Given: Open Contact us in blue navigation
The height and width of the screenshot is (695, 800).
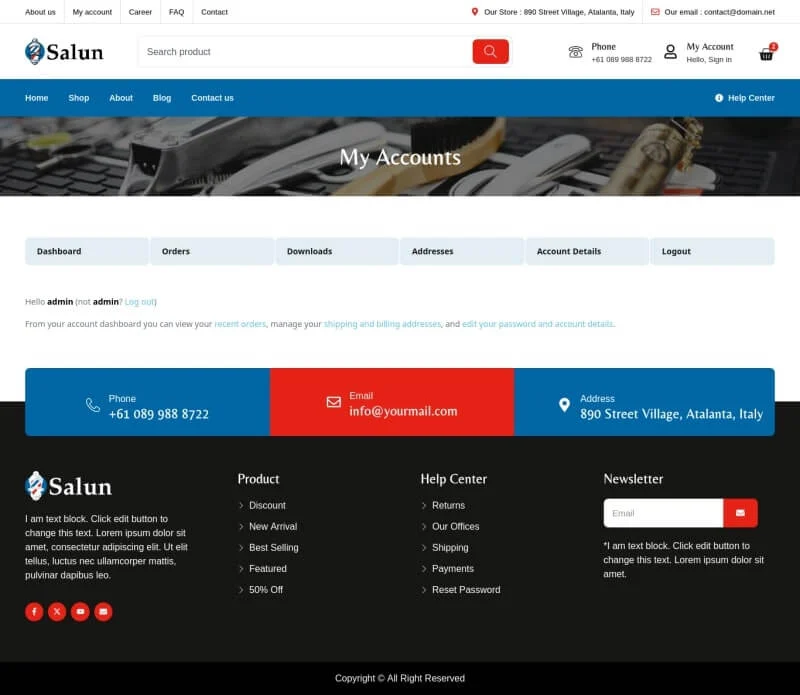Looking at the screenshot, I should click(x=212, y=98).
